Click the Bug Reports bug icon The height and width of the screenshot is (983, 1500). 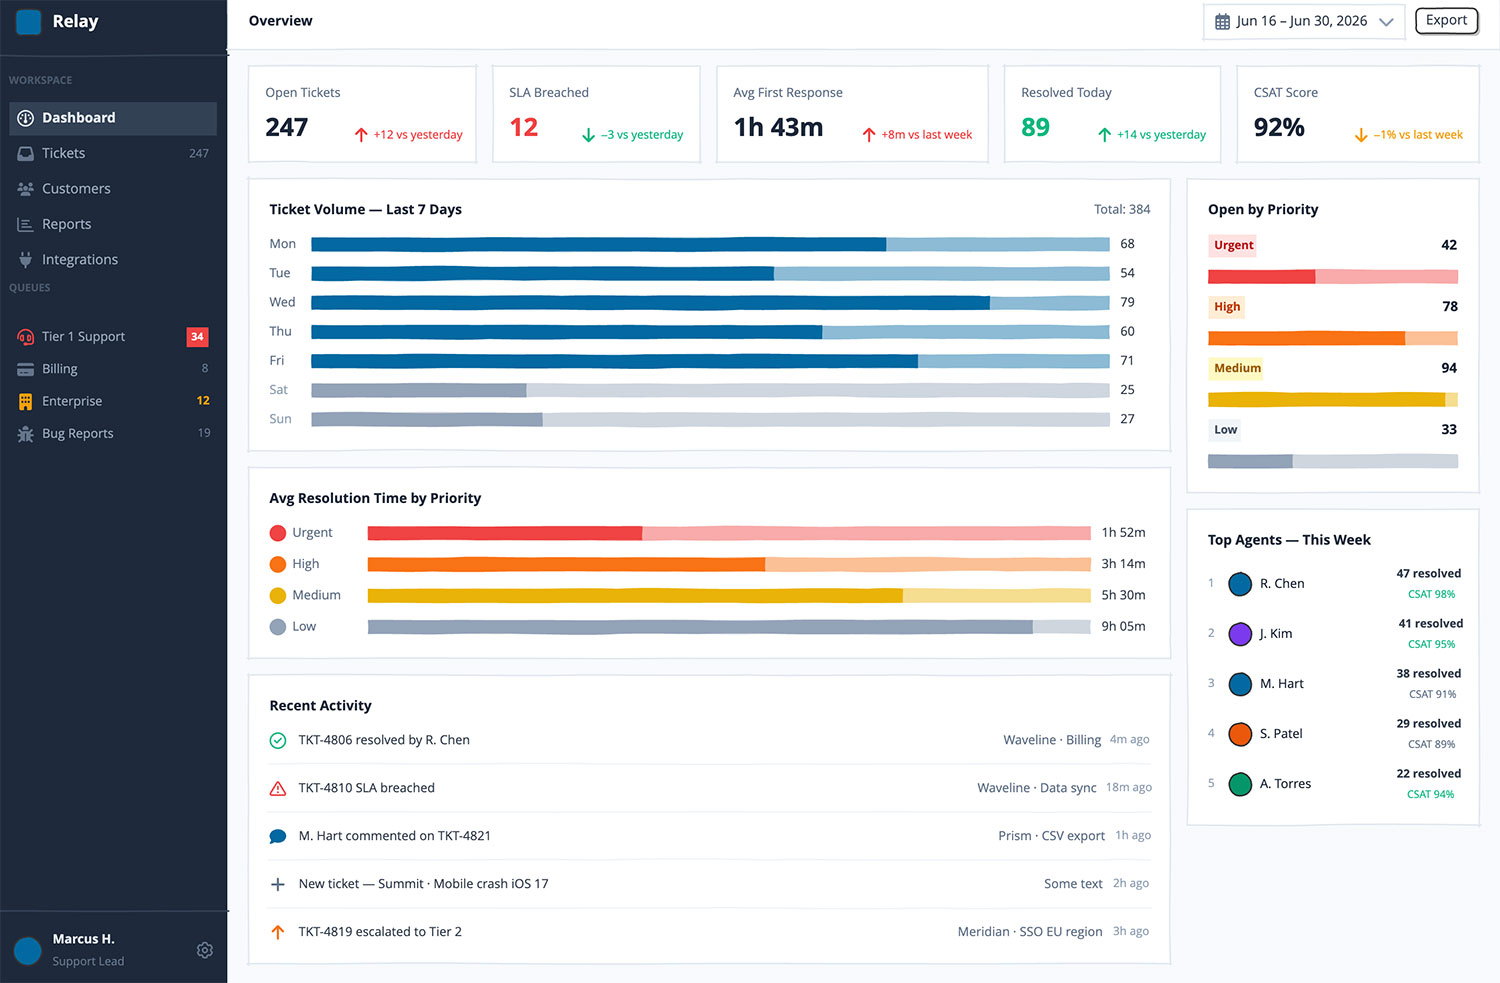click(x=26, y=434)
